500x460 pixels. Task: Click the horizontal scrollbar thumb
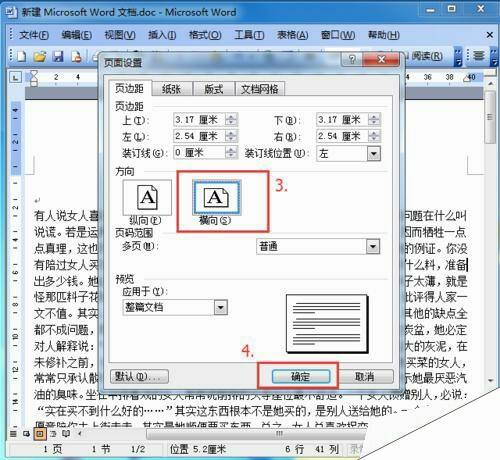click(x=257, y=434)
